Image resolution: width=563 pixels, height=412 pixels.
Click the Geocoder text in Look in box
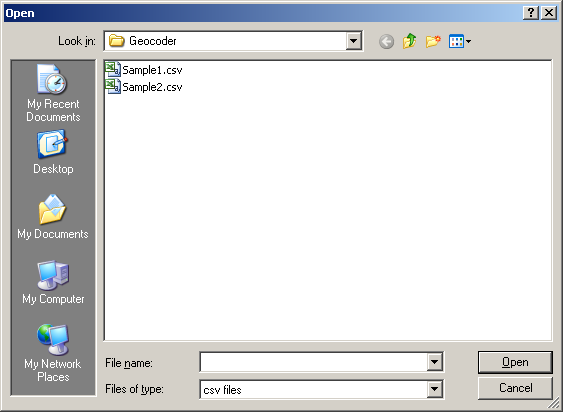(153, 41)
